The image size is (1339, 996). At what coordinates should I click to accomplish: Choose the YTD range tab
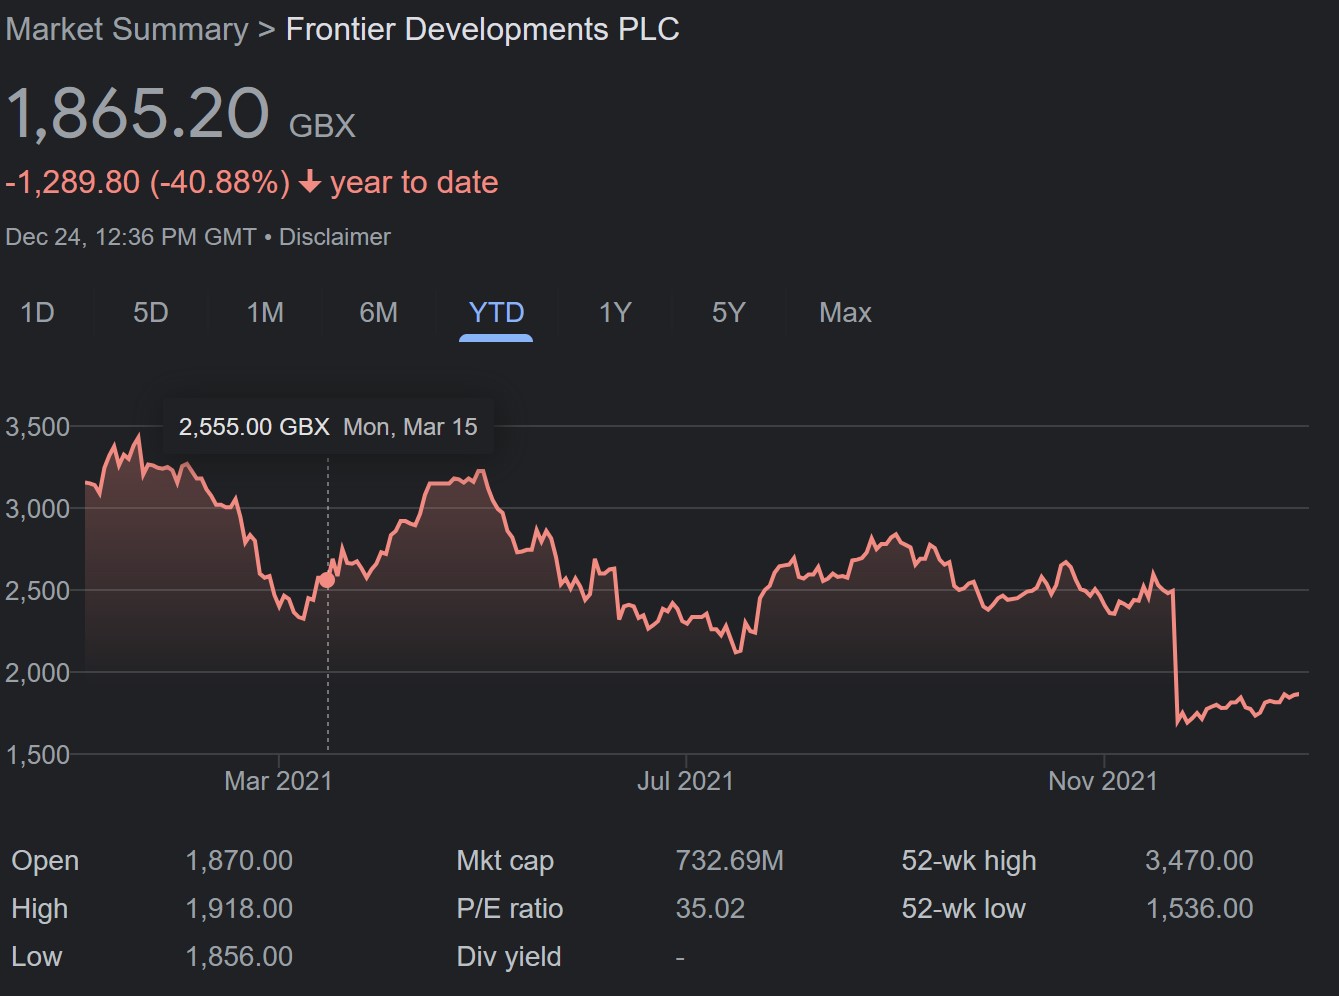[x=496, y=313]
